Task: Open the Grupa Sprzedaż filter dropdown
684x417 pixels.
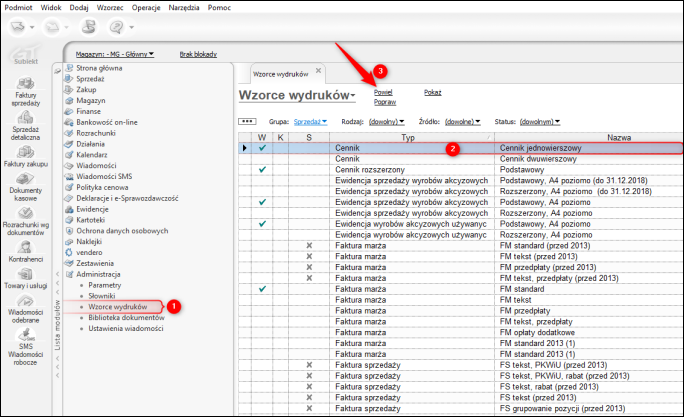Action: [310, 122]
